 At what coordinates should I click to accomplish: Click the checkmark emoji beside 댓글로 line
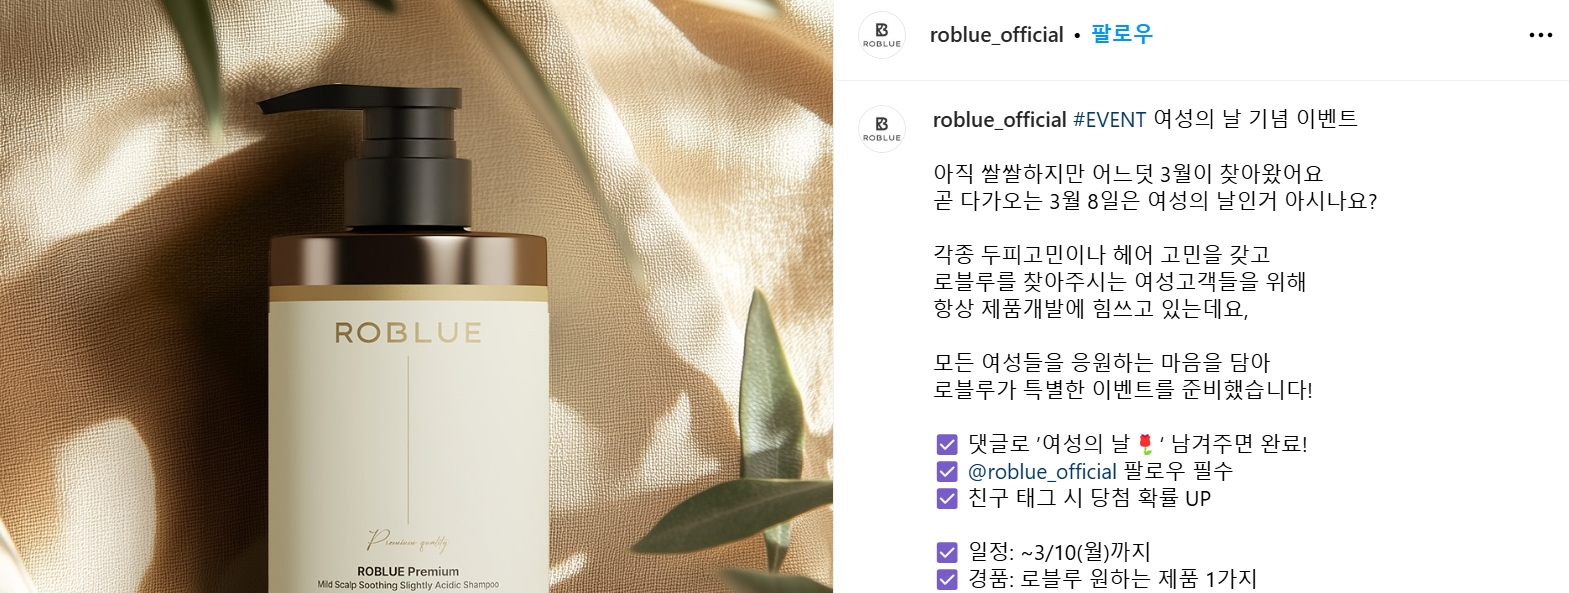(x=946, y=444)
